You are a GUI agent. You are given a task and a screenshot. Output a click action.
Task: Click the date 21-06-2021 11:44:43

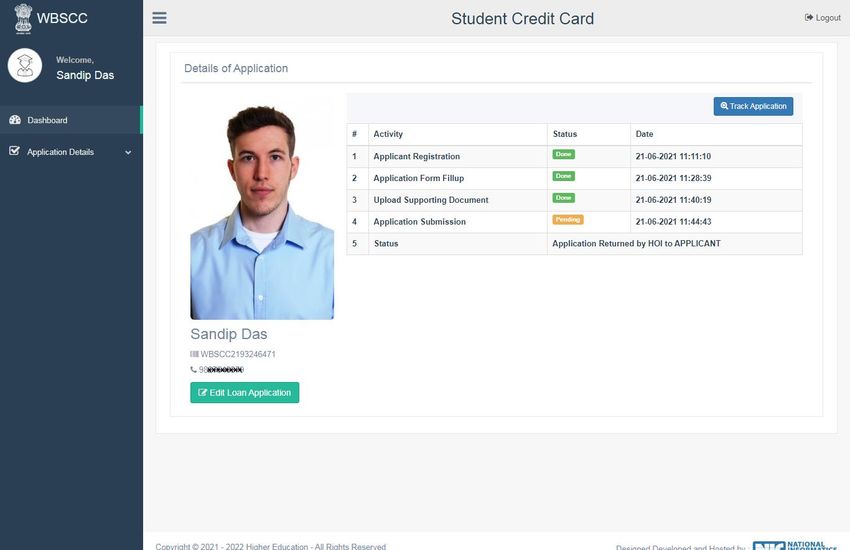(673, 222)
